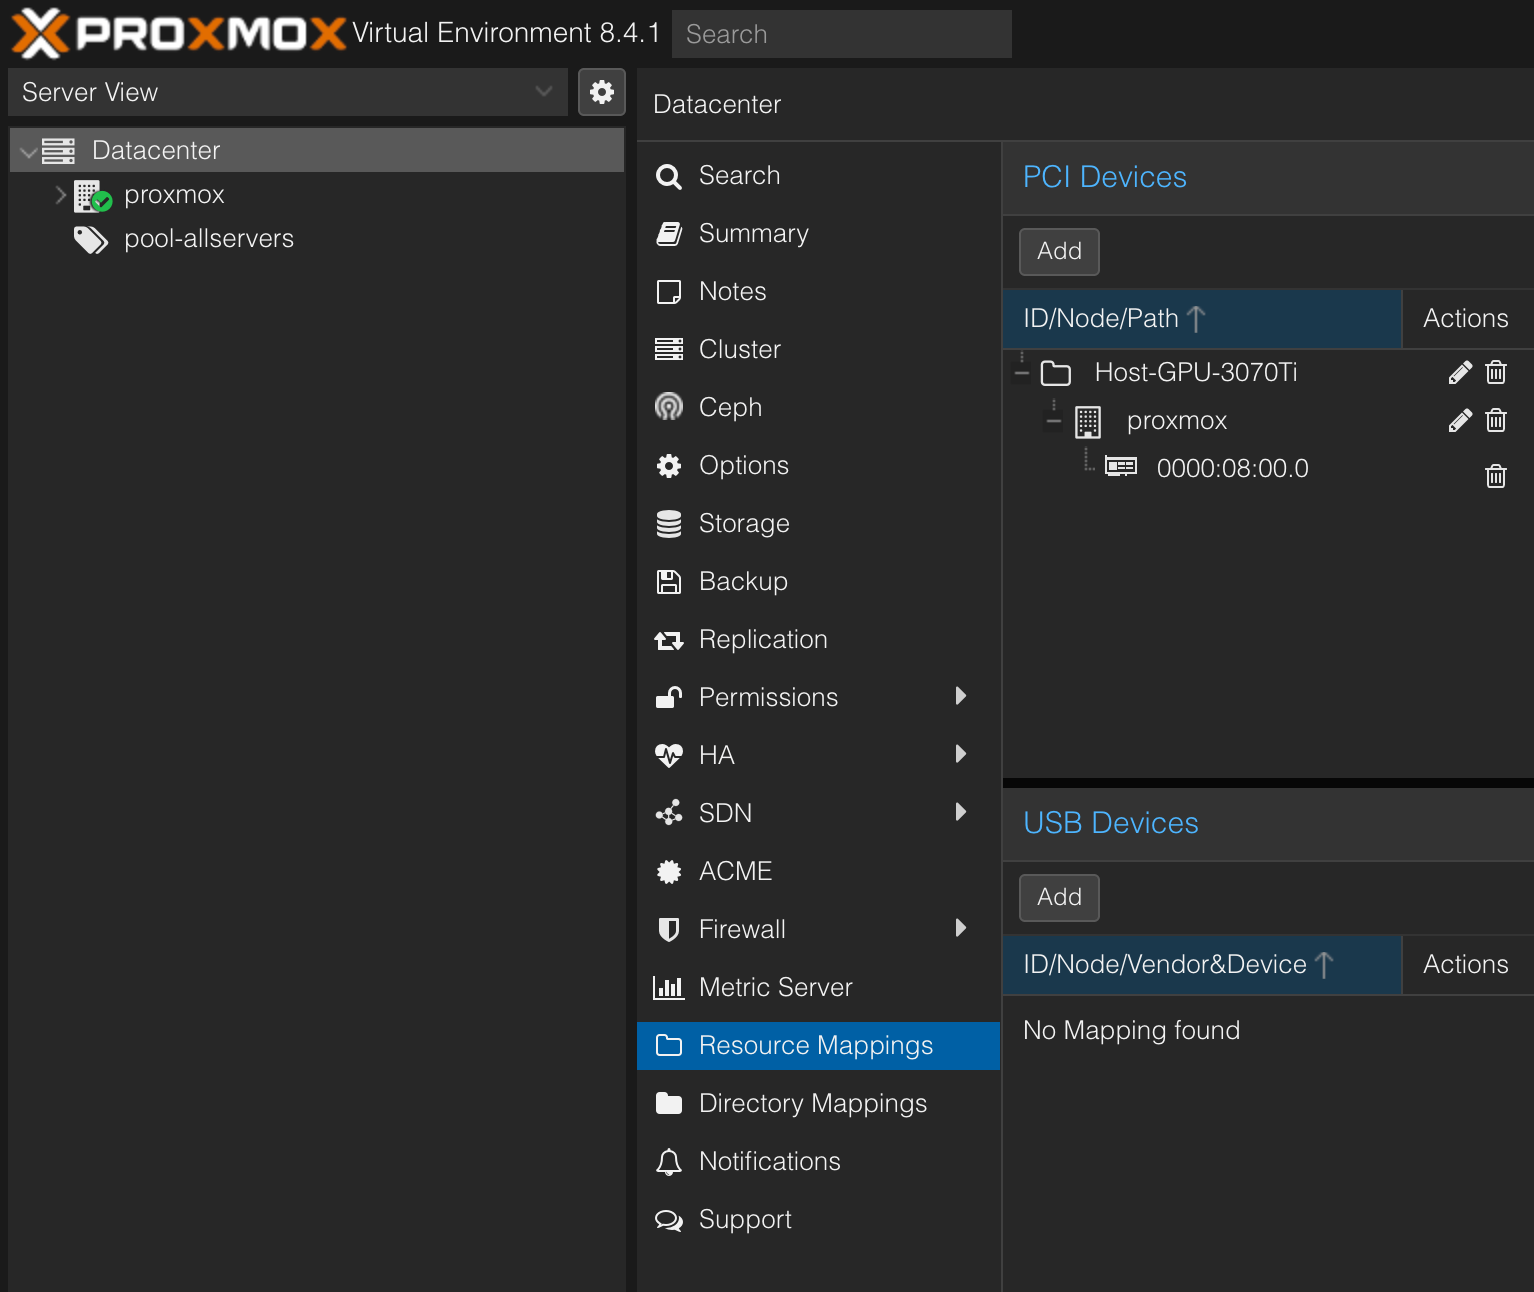
Task: Click the top Search input field
Action: tap(842, 34)
